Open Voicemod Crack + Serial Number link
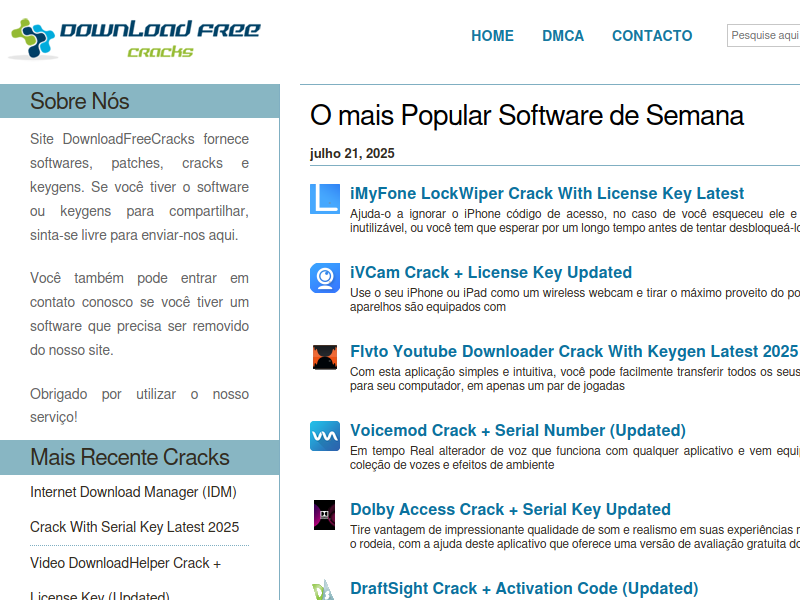This screenshot has width=800, height=600. 518,431
